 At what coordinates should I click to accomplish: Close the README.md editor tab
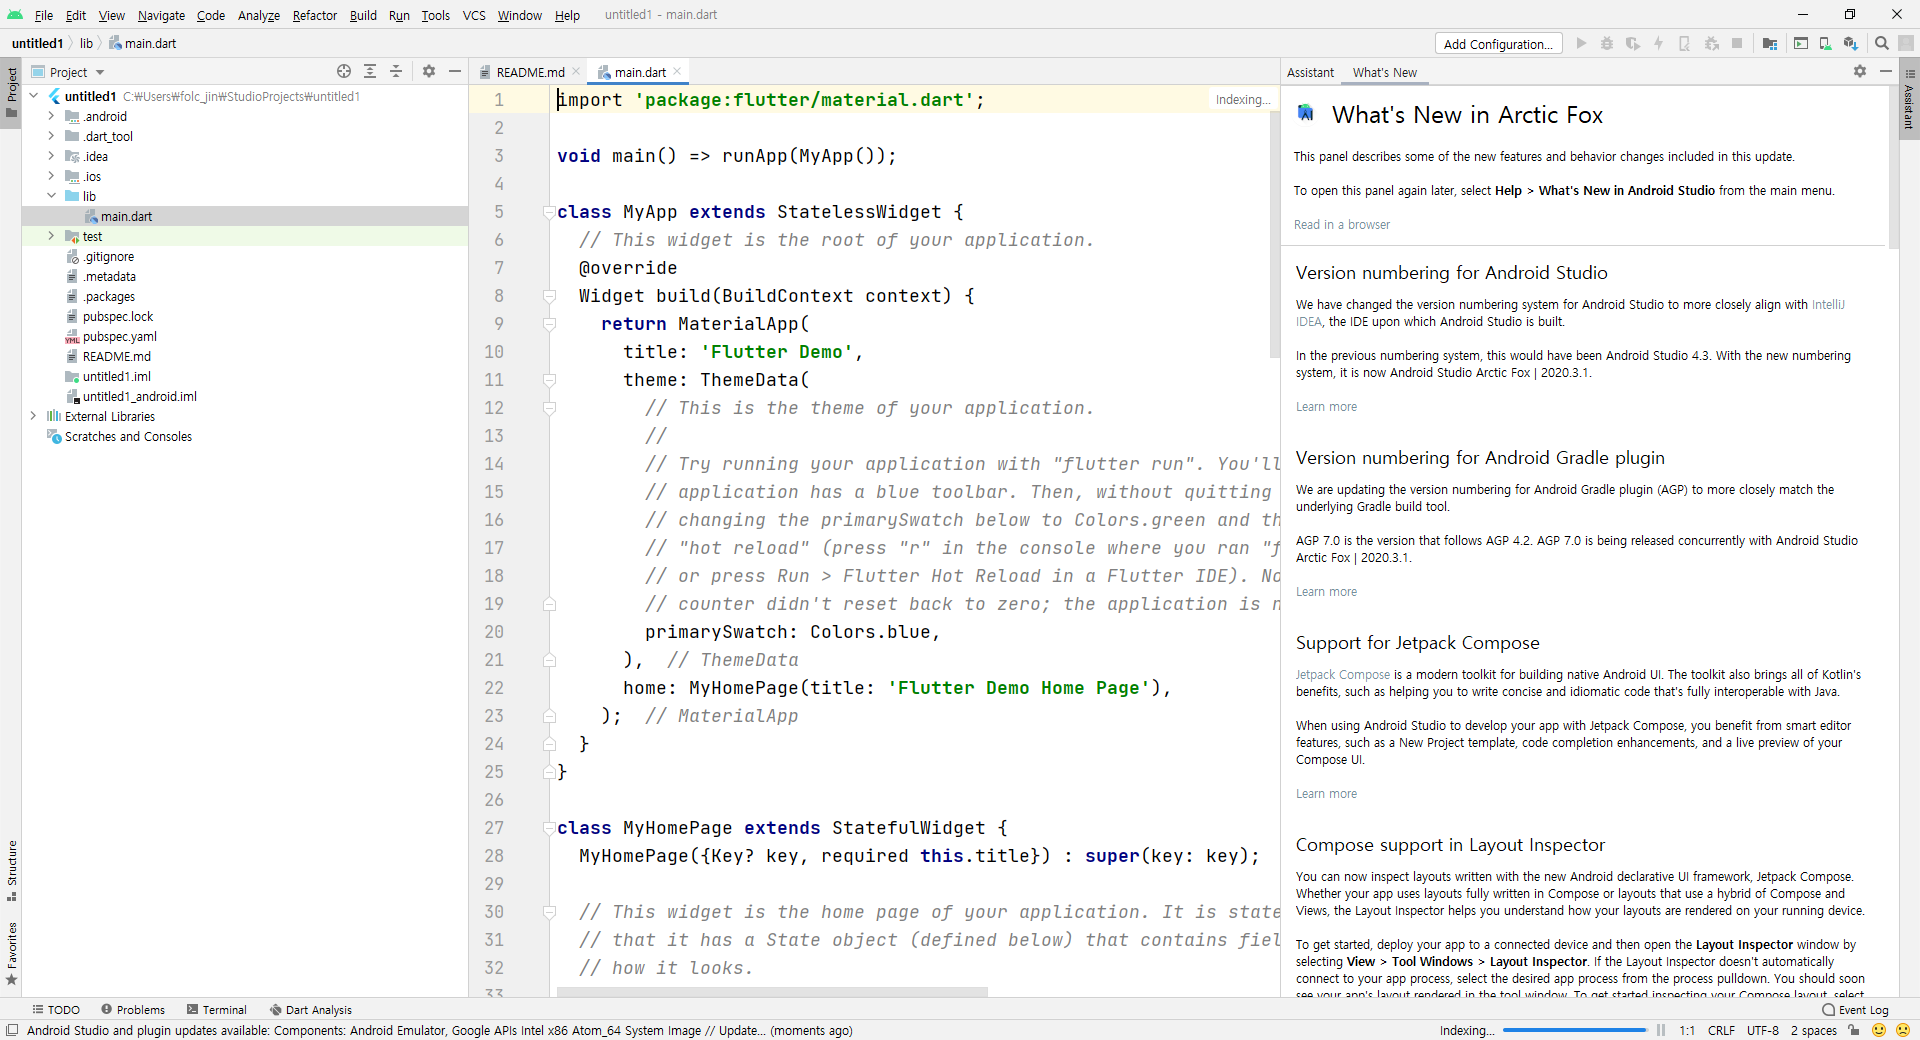click(x=576, y=71)
